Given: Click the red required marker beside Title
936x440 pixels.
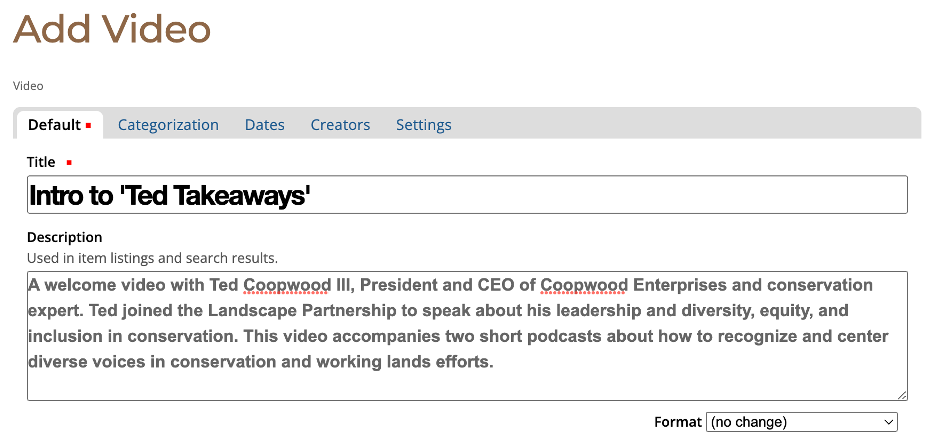Looking at the screenshot, I should coord(69,162).
